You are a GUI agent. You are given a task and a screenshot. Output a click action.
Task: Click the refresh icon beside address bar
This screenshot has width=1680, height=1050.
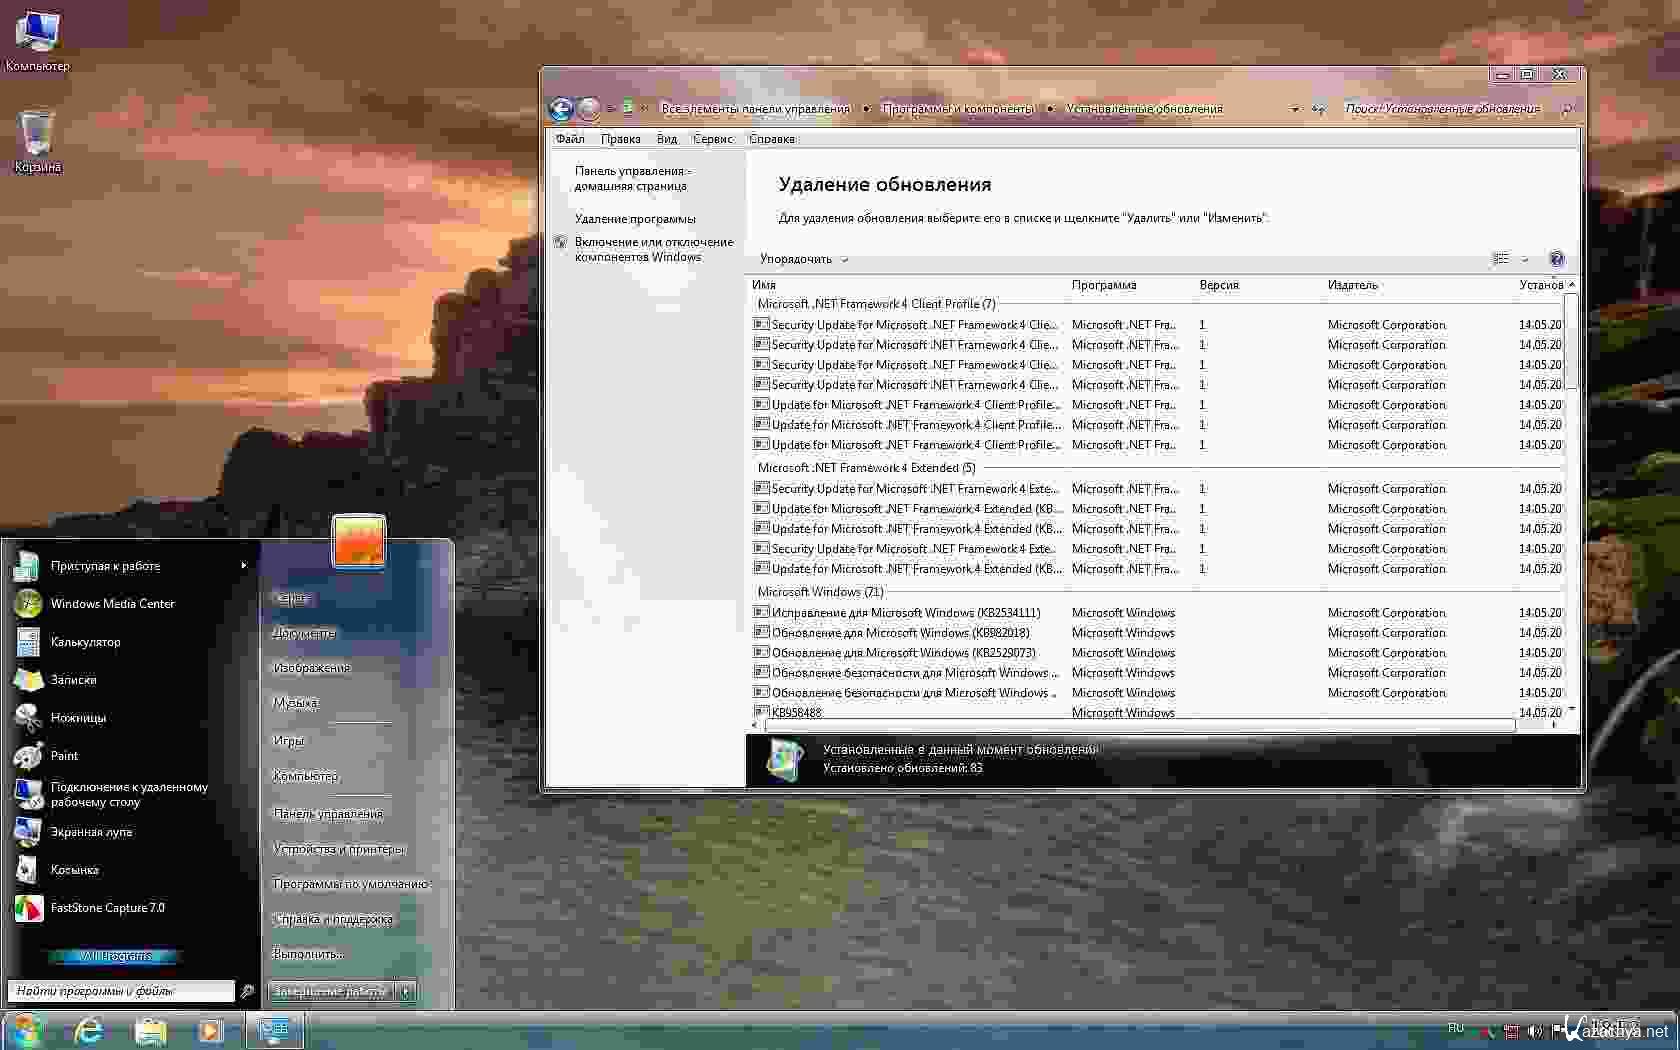click(1319, 109)
